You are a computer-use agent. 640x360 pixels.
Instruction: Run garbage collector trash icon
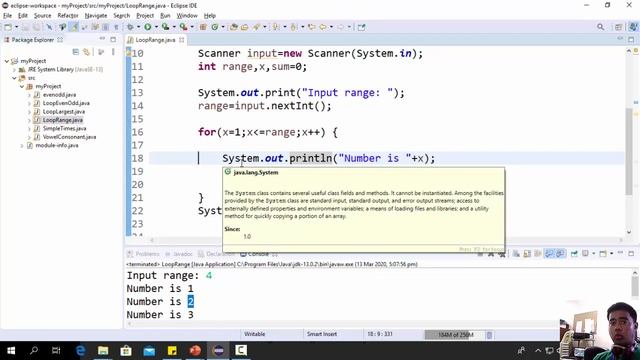click(489, 335)
